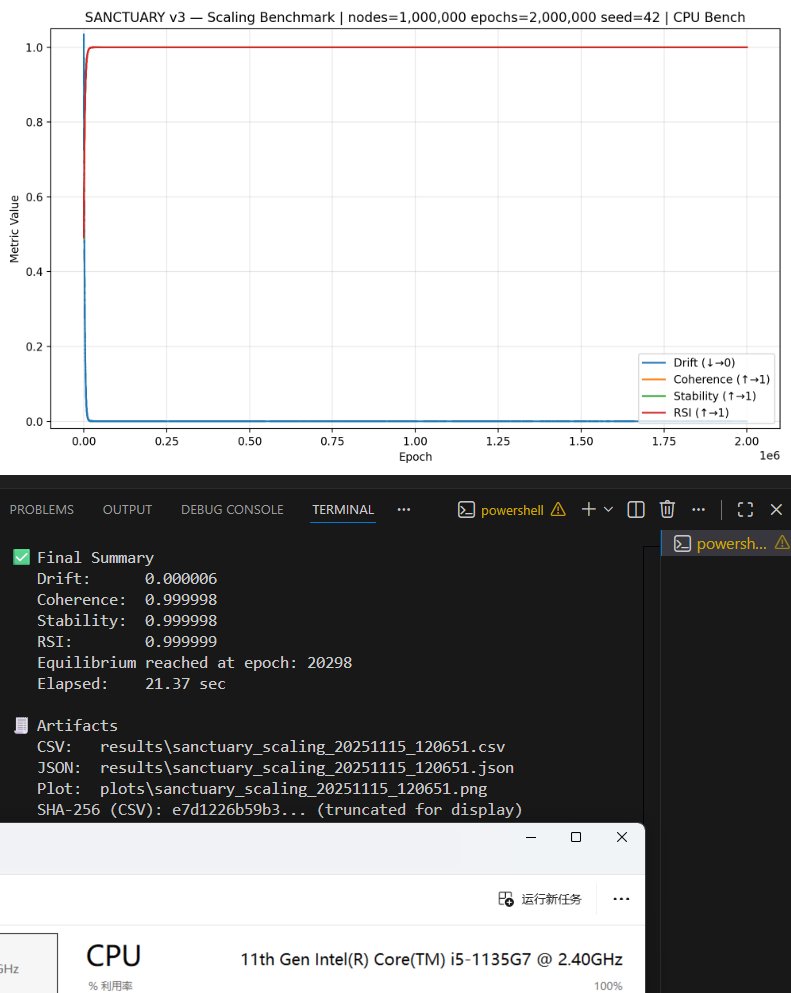This screenshot has height=993, width=791.
Task: Click warning icon on terminal list entry
Action: [783, 542]
